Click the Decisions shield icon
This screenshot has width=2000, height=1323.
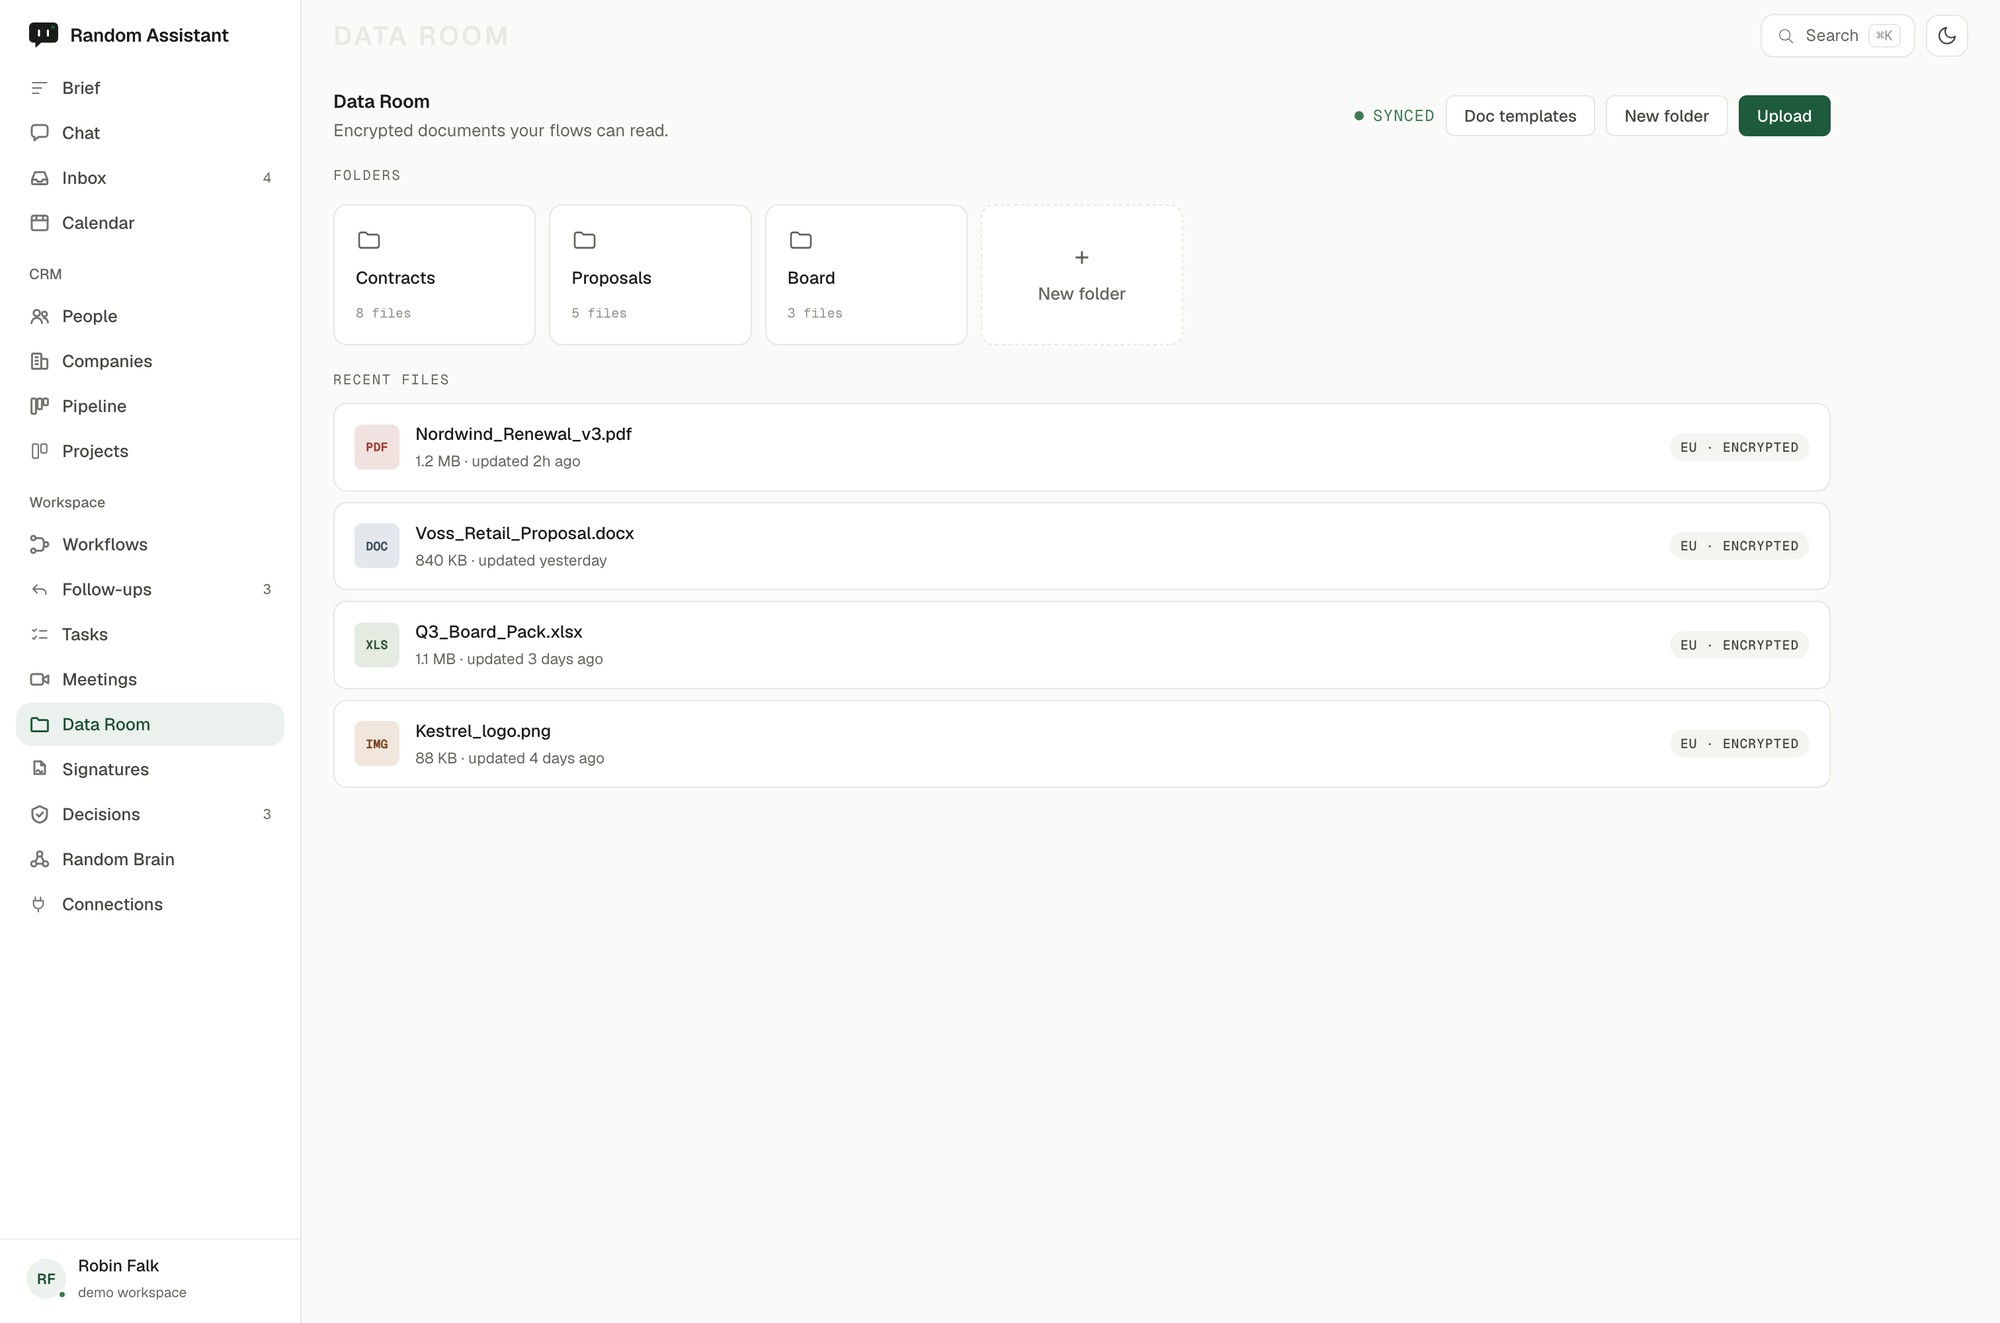point(39,814)
